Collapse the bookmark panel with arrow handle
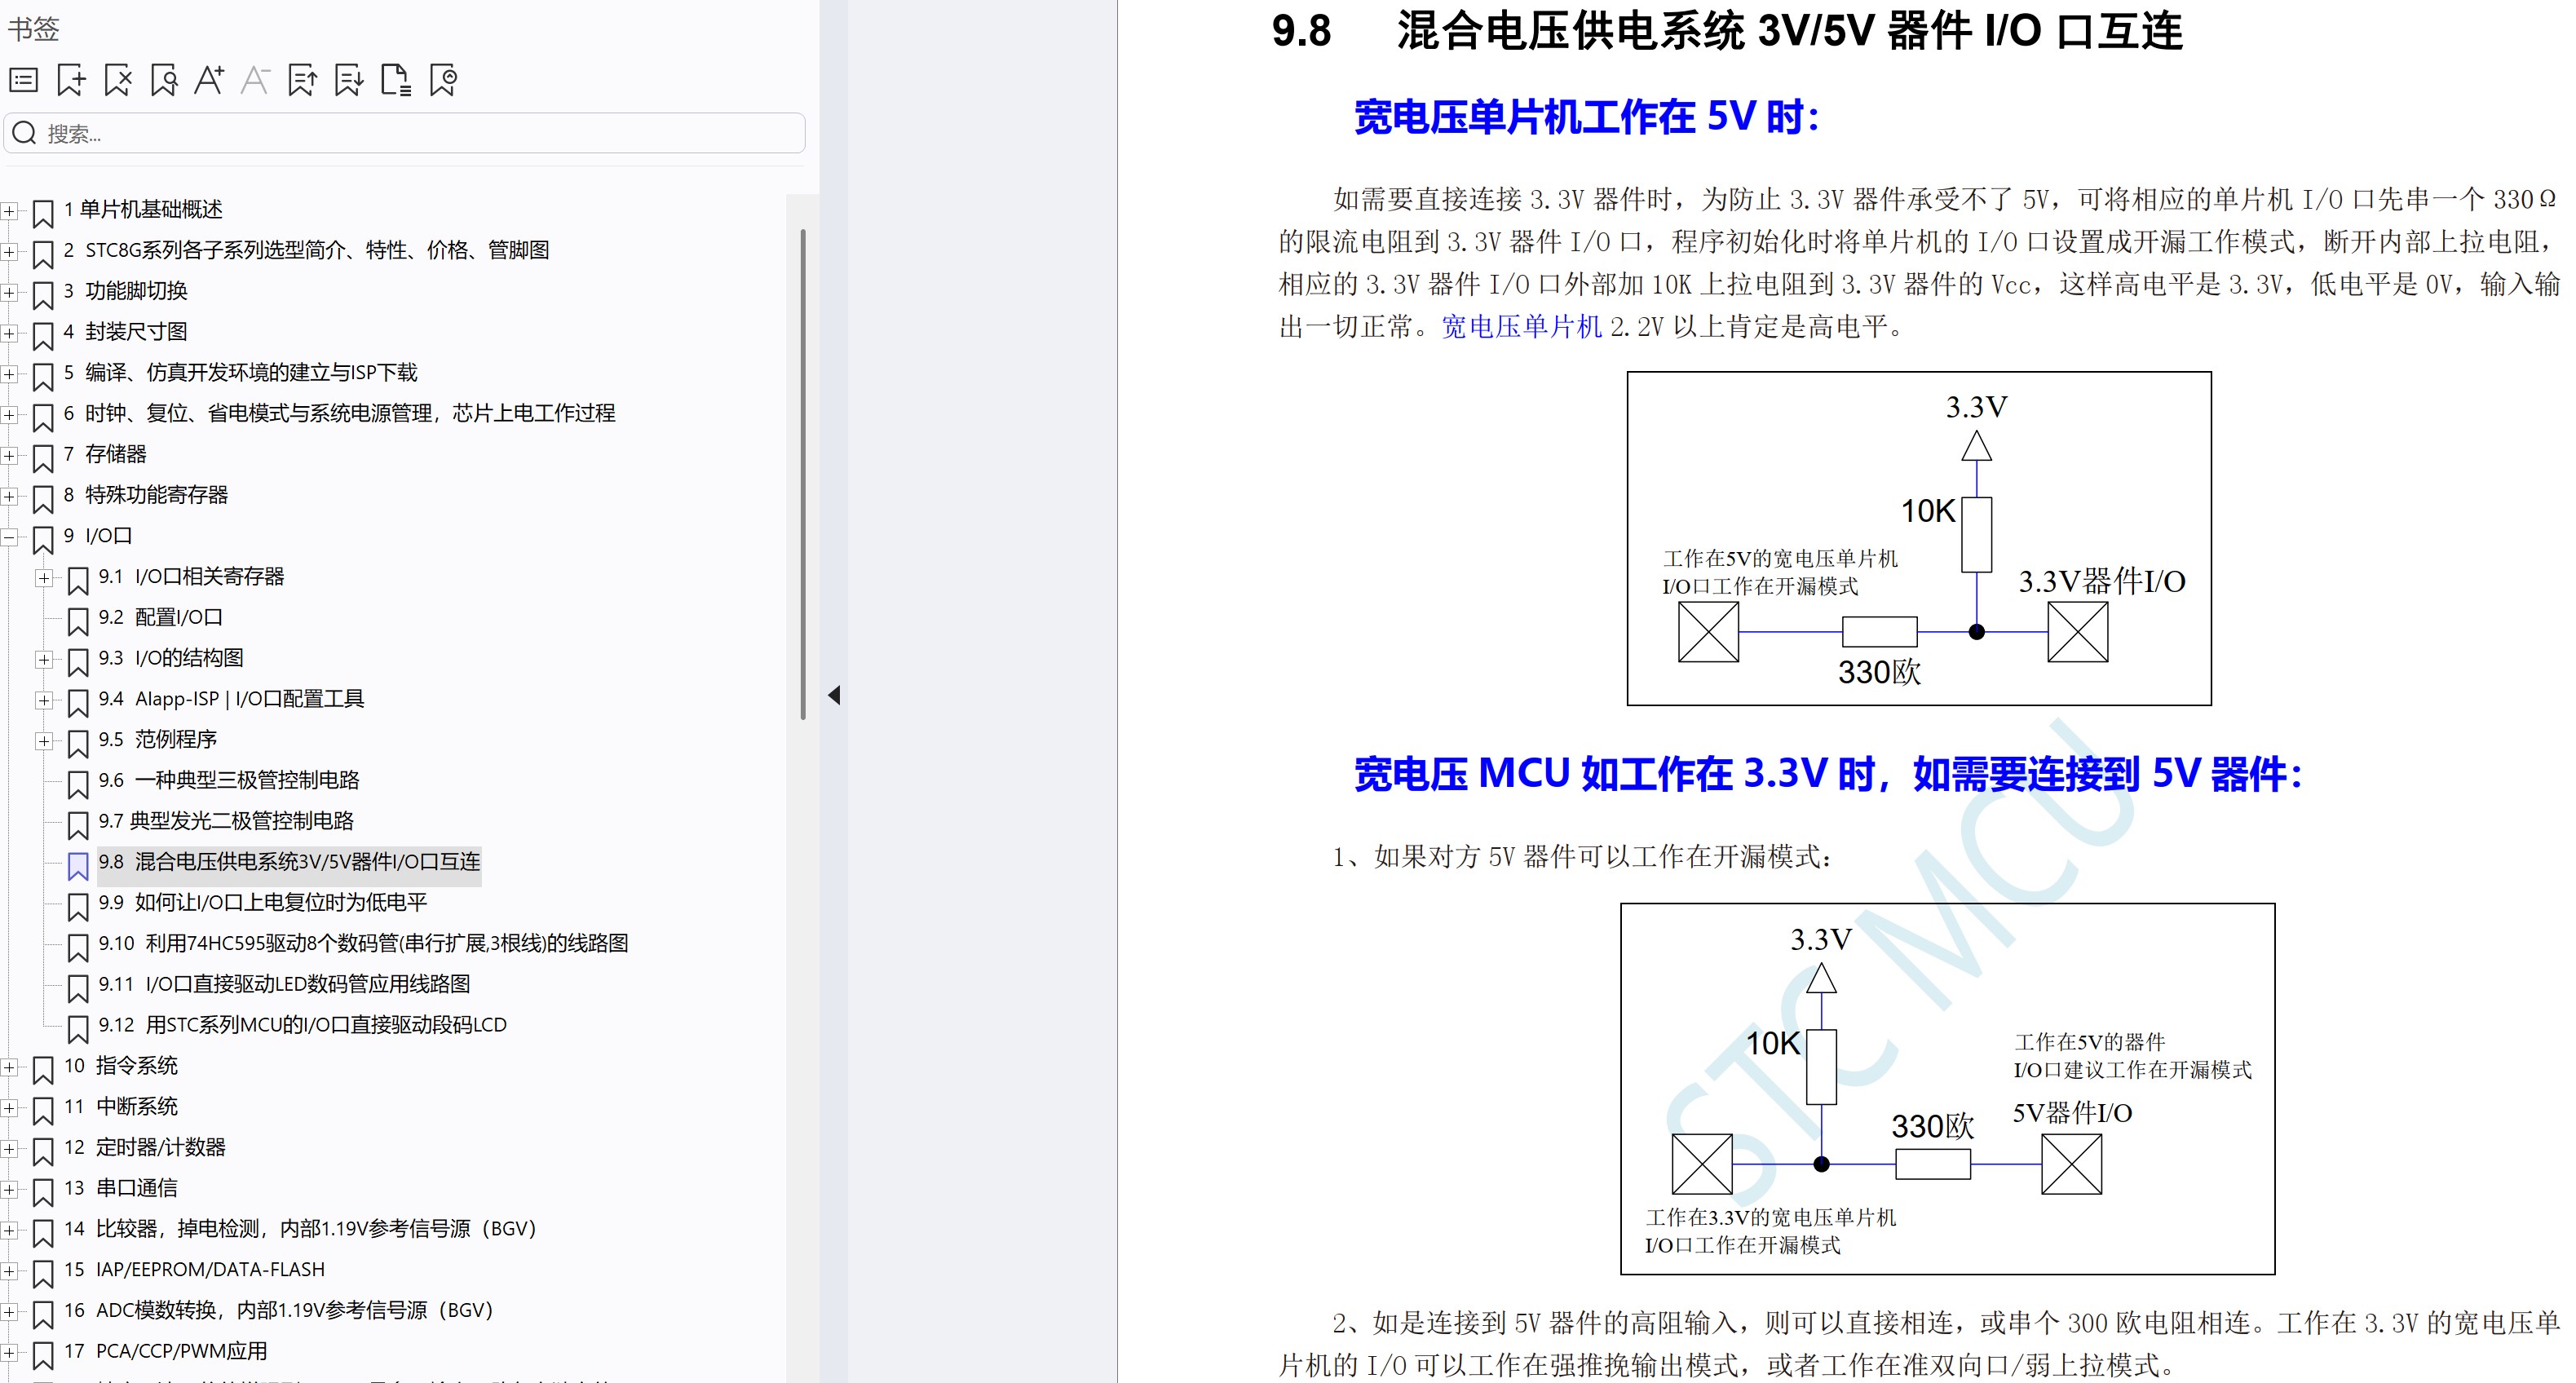2576x1383 pixels. pyautogui.click(x=834, y=695)
